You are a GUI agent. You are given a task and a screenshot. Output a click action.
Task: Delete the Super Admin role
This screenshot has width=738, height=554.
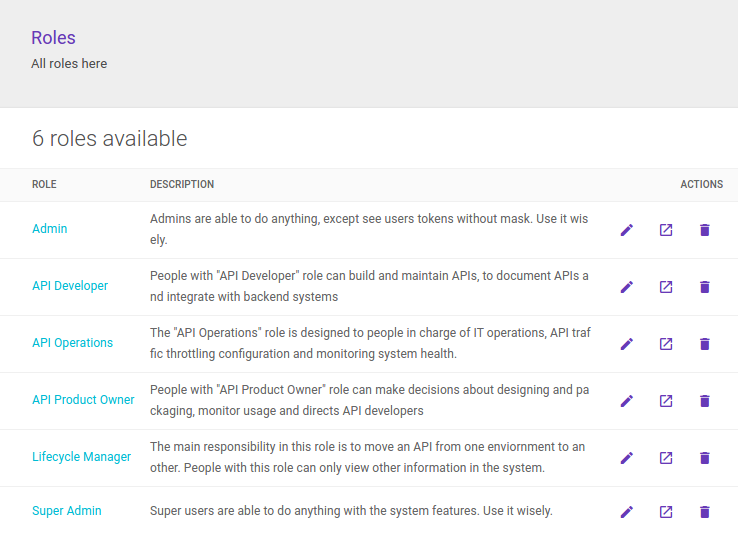point(705,512)
